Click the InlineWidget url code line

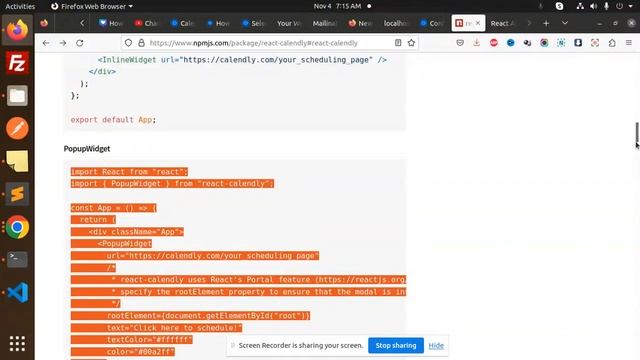pyautogui.click(x=242, y=60)
